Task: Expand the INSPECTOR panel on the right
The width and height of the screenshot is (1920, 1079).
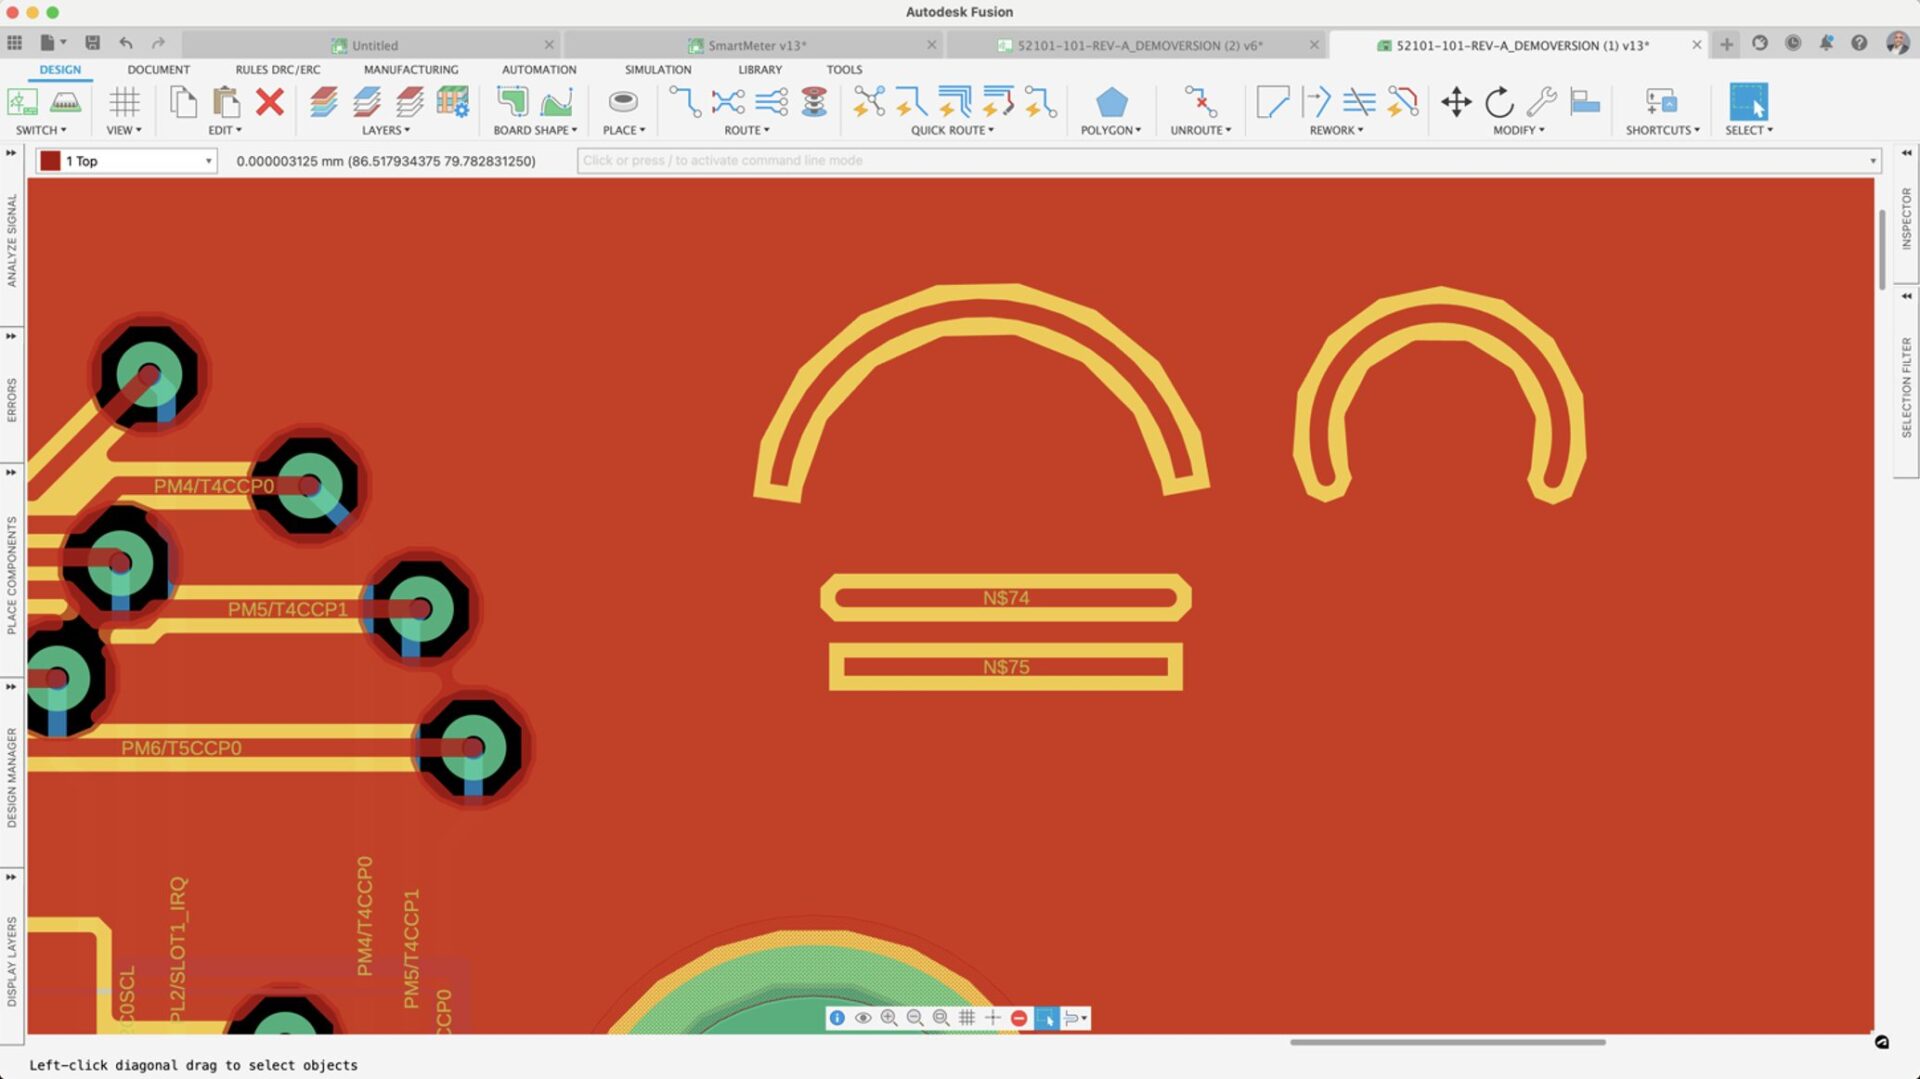Action: point(1906,218)
